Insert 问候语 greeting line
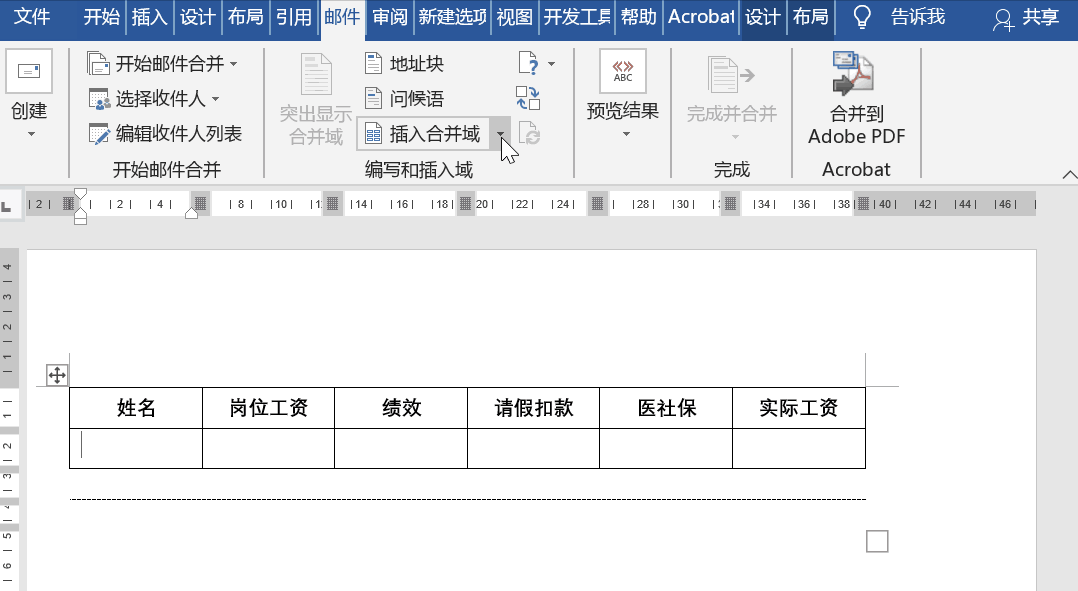This screenshot has width=1078, height=591. click(404, 98)
